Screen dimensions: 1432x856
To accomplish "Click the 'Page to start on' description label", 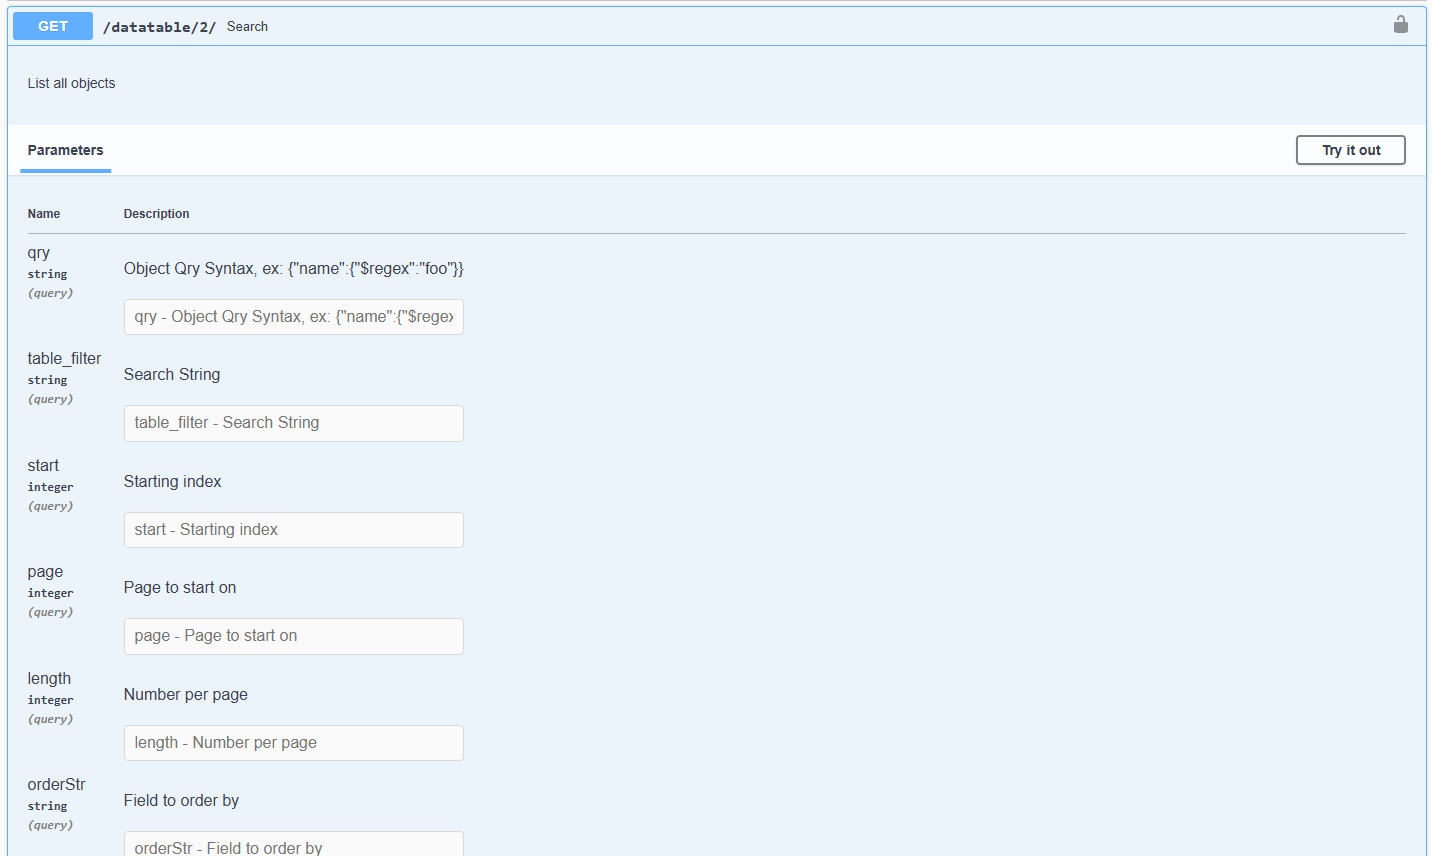I will click(x=180, y=588).
